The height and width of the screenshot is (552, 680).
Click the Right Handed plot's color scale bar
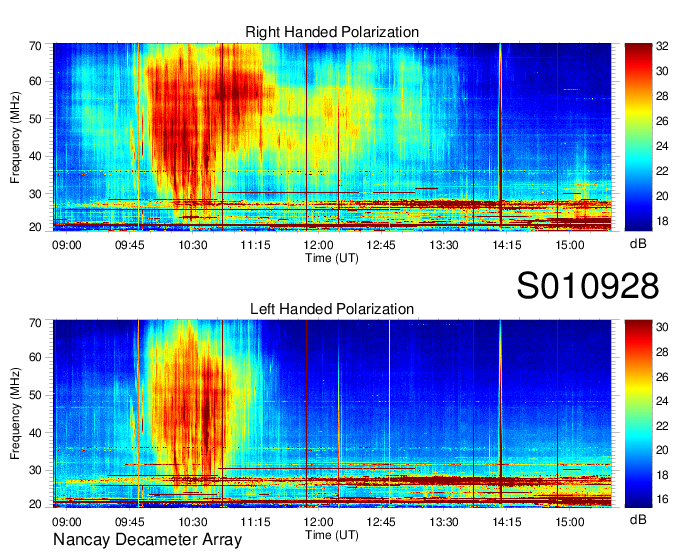point(638,137)
